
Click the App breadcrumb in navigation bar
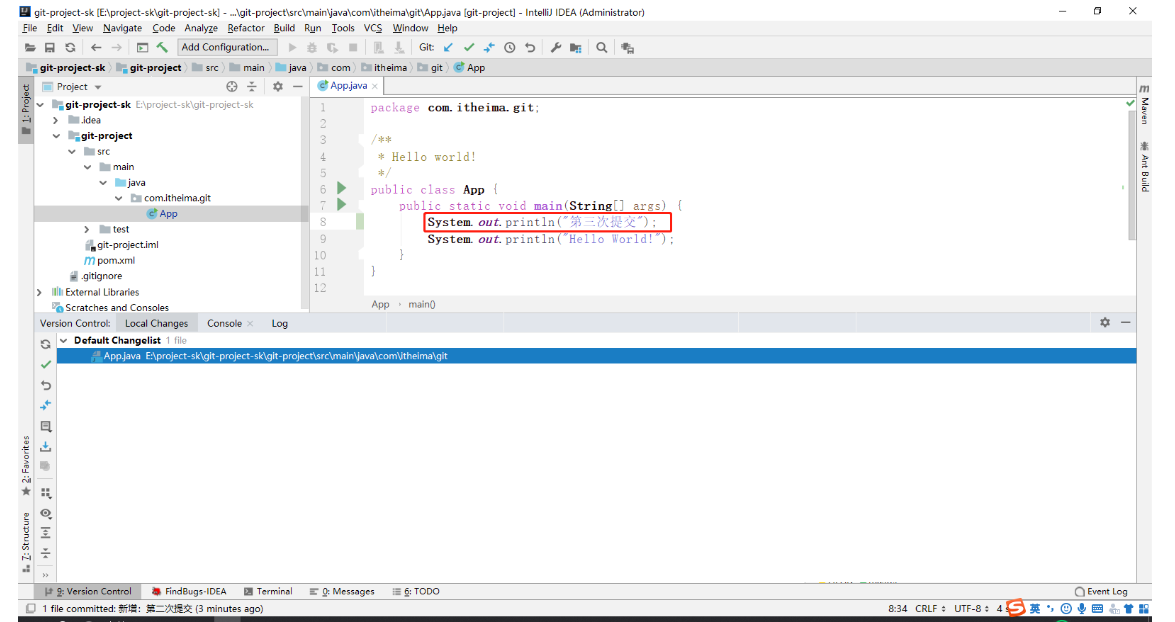click(x=469, y=67)
